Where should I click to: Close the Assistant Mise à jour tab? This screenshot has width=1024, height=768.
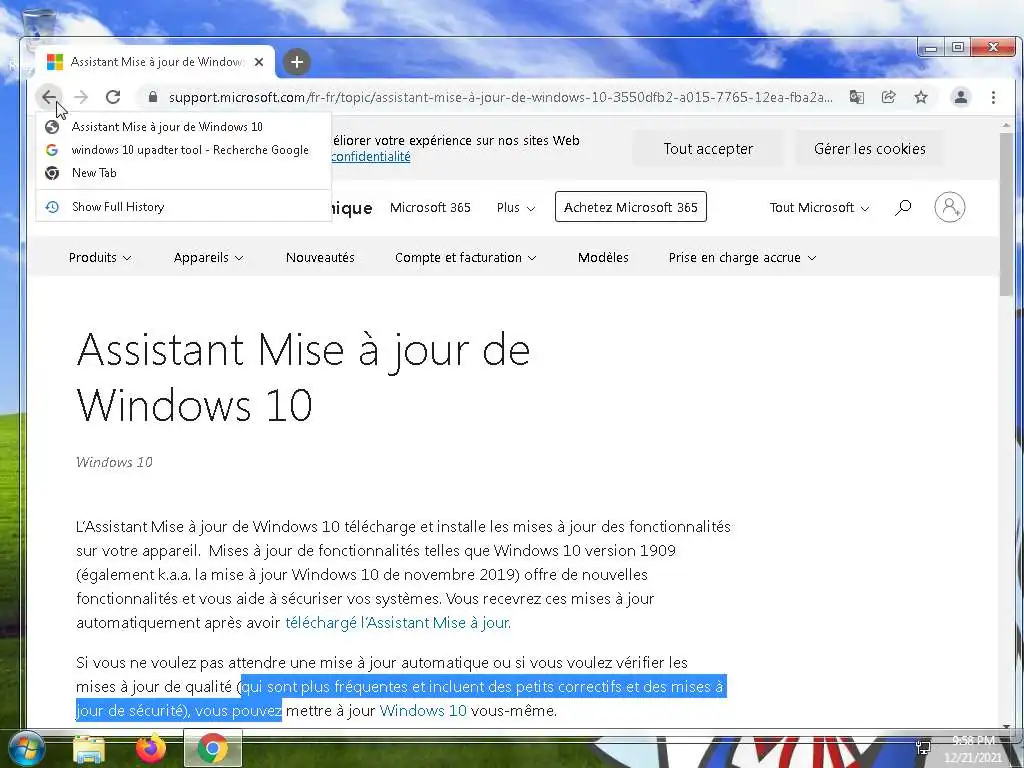click(259, 62)
